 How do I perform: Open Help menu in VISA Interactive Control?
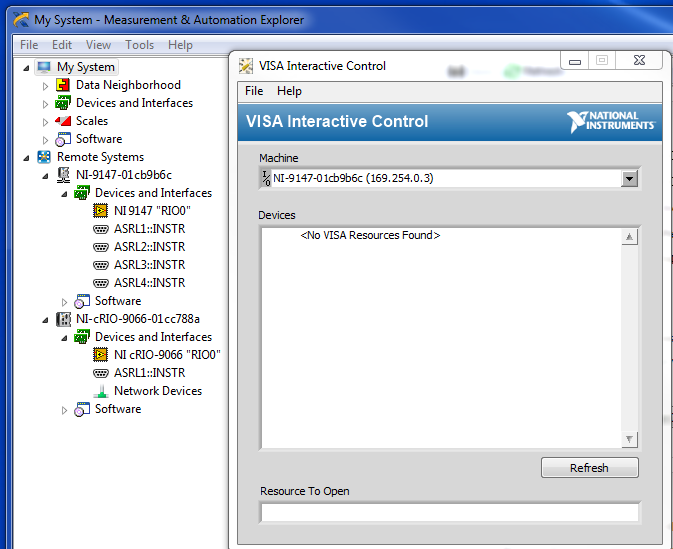click(x=289, y=91)
